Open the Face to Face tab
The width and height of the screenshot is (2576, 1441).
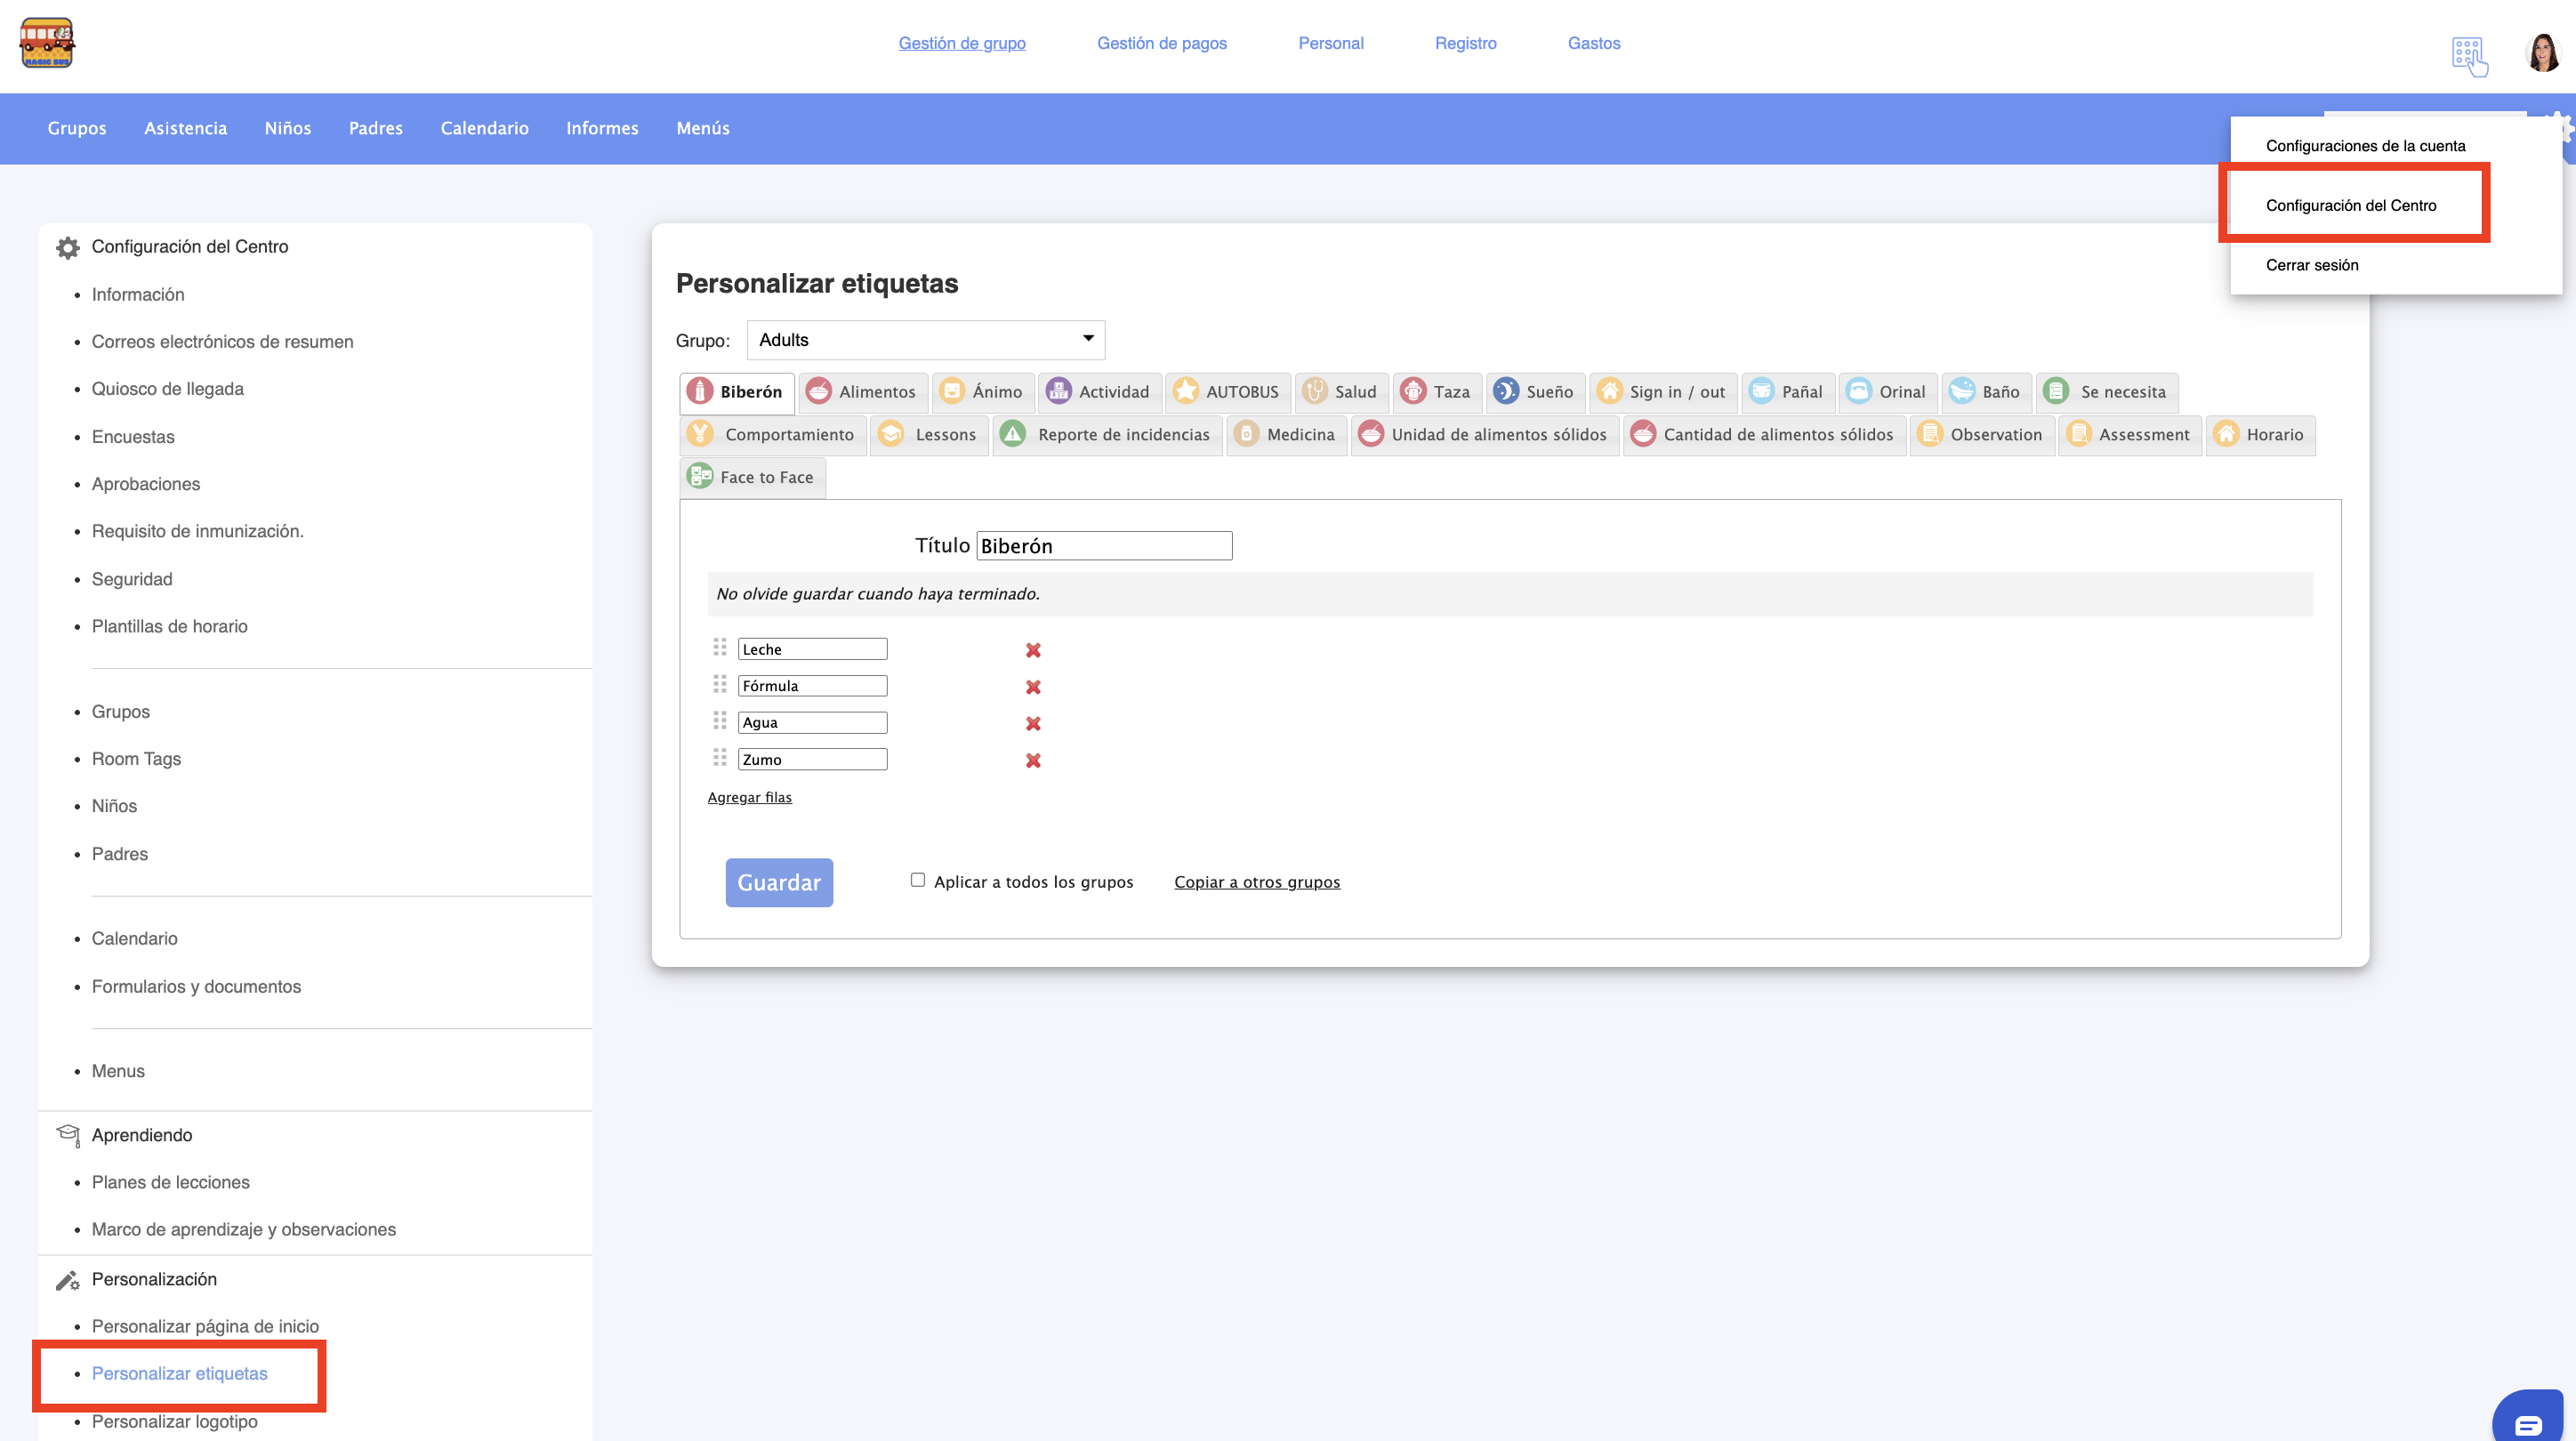tap(752, 477)
